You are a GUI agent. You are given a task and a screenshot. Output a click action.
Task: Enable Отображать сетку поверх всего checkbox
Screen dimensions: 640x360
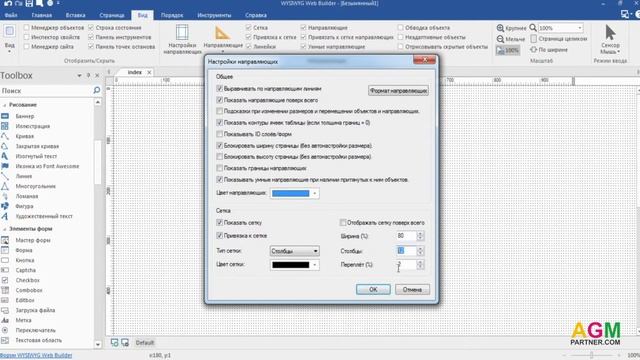pyautogui.click(x=343, y=223)
